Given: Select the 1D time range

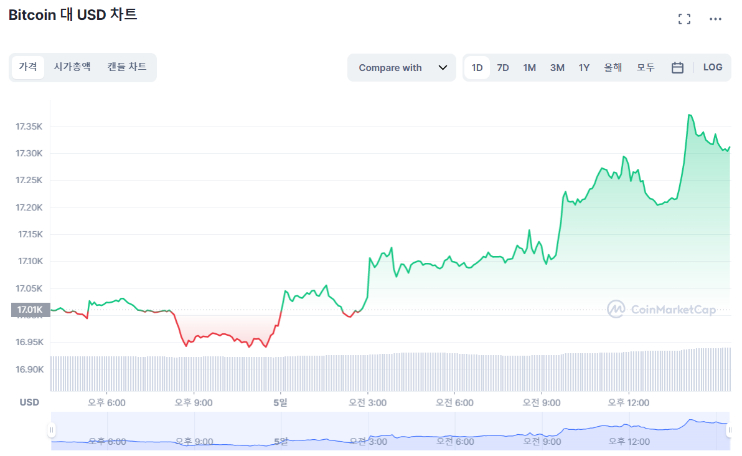Looking at the screenshot, I should [x=477, y=68].
